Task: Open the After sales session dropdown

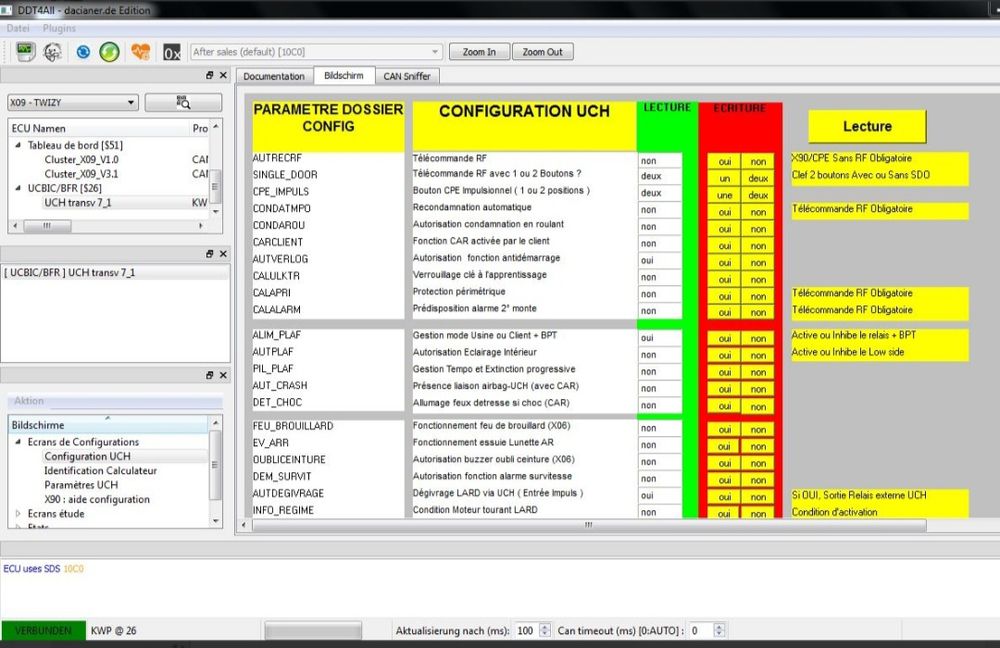Action: point(316,52)
